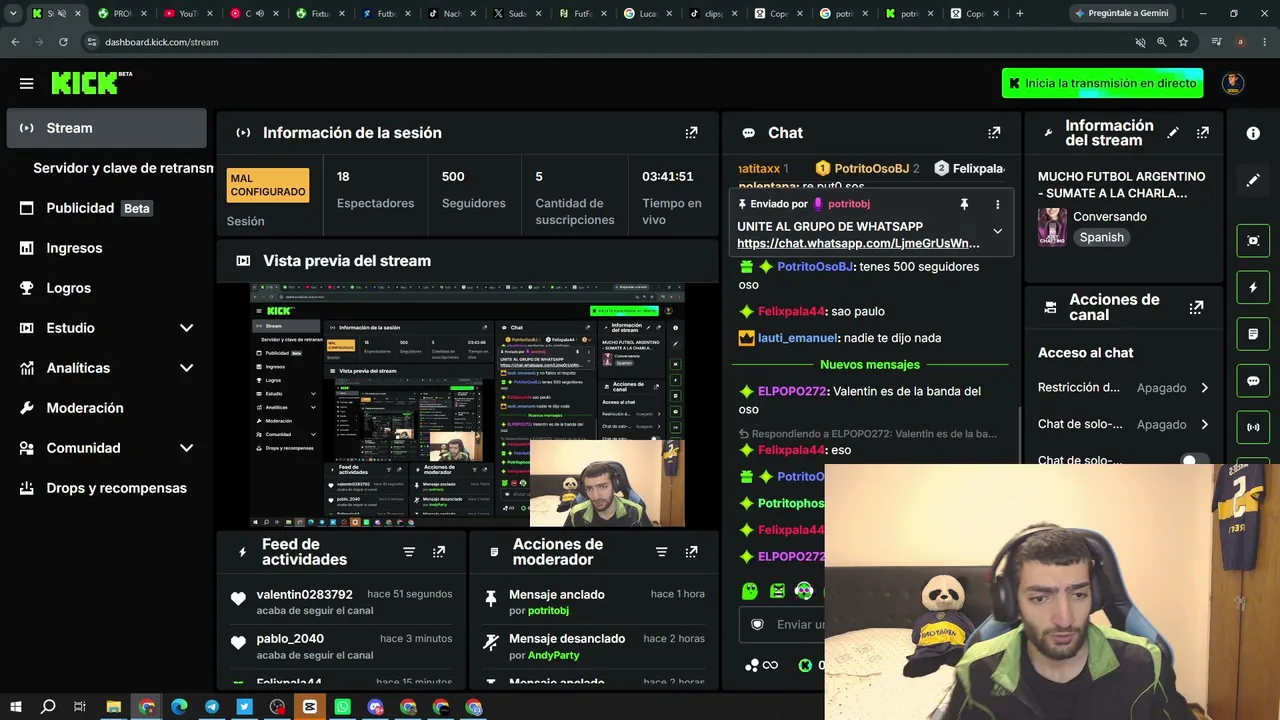The width and height of the screenshot is (1280, 720).
Task: Open Publicidad Beta in the sidebar
Action: (106, 208)
